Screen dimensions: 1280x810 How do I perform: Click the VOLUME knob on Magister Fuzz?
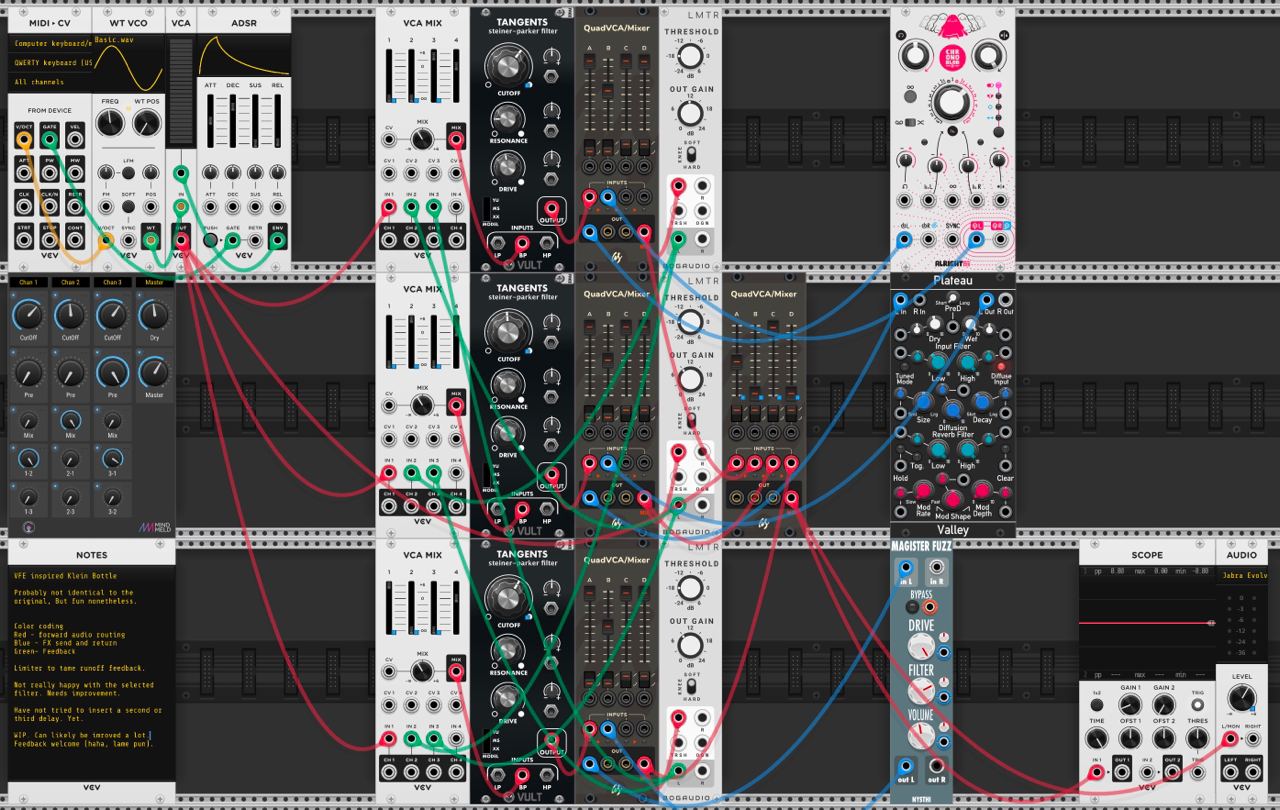tap(921, 735)
